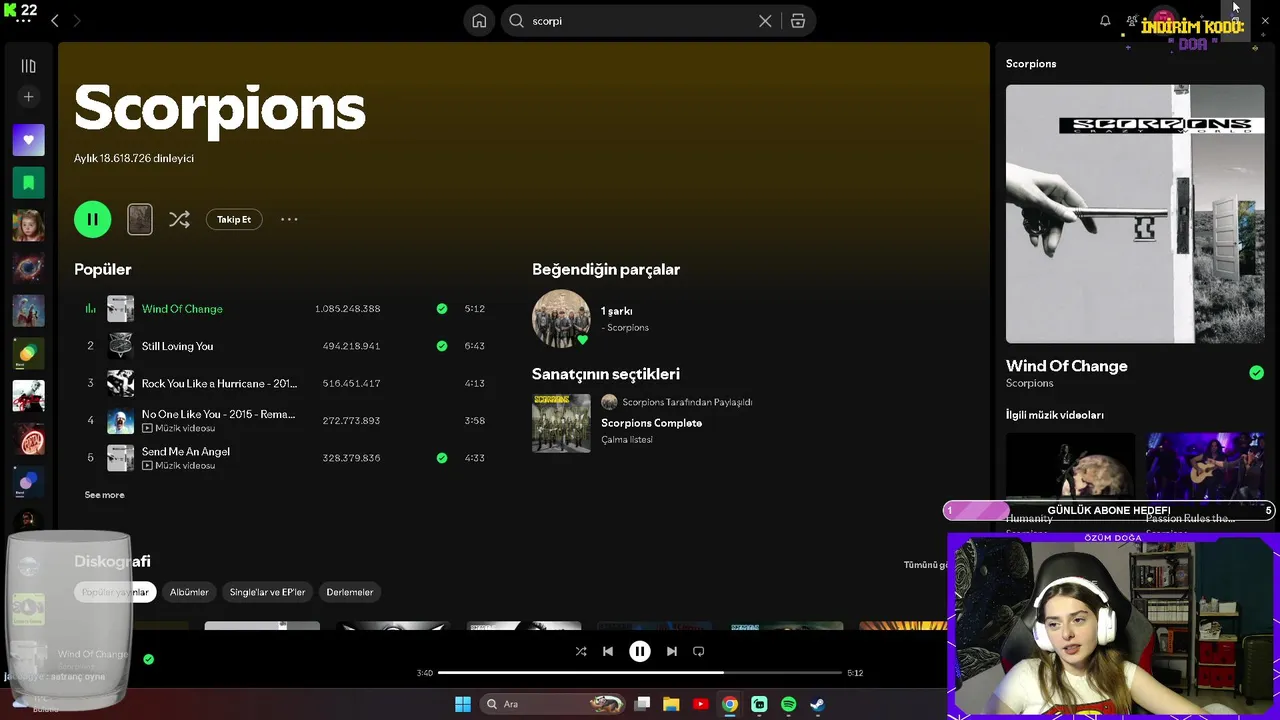Open Steam from the taskbar
This screenshot has height=720, width=1280.
(817, 704)
